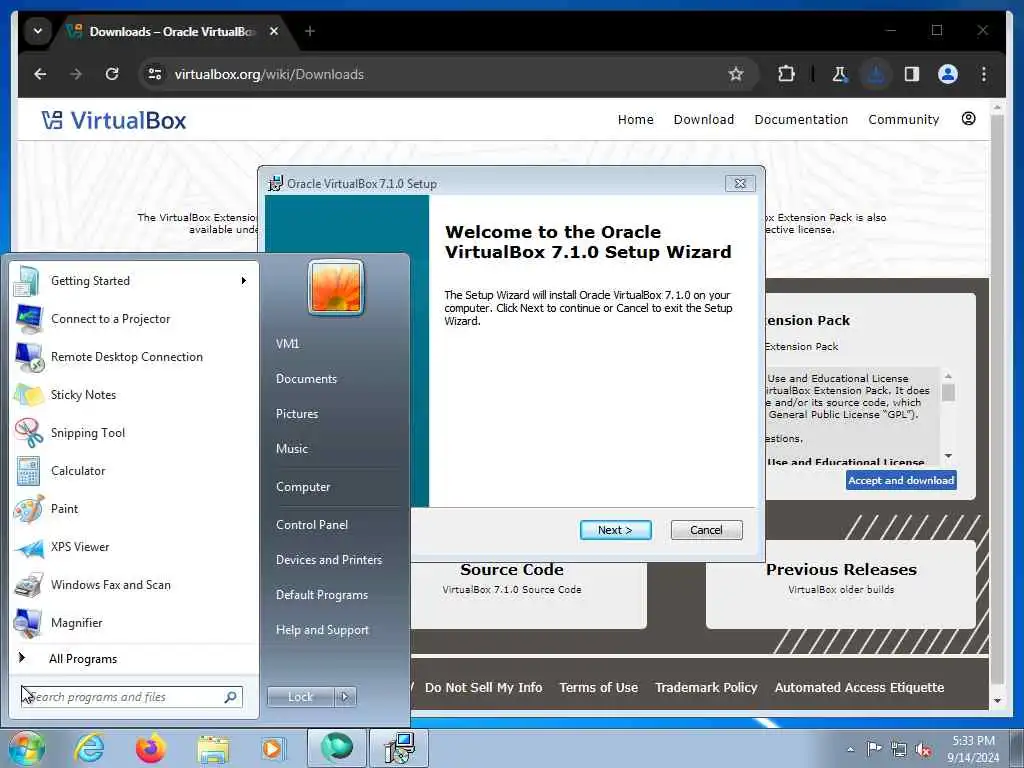Open Automated Access Etiquette link
1024x768 pixels.
(x=859, y=687)
